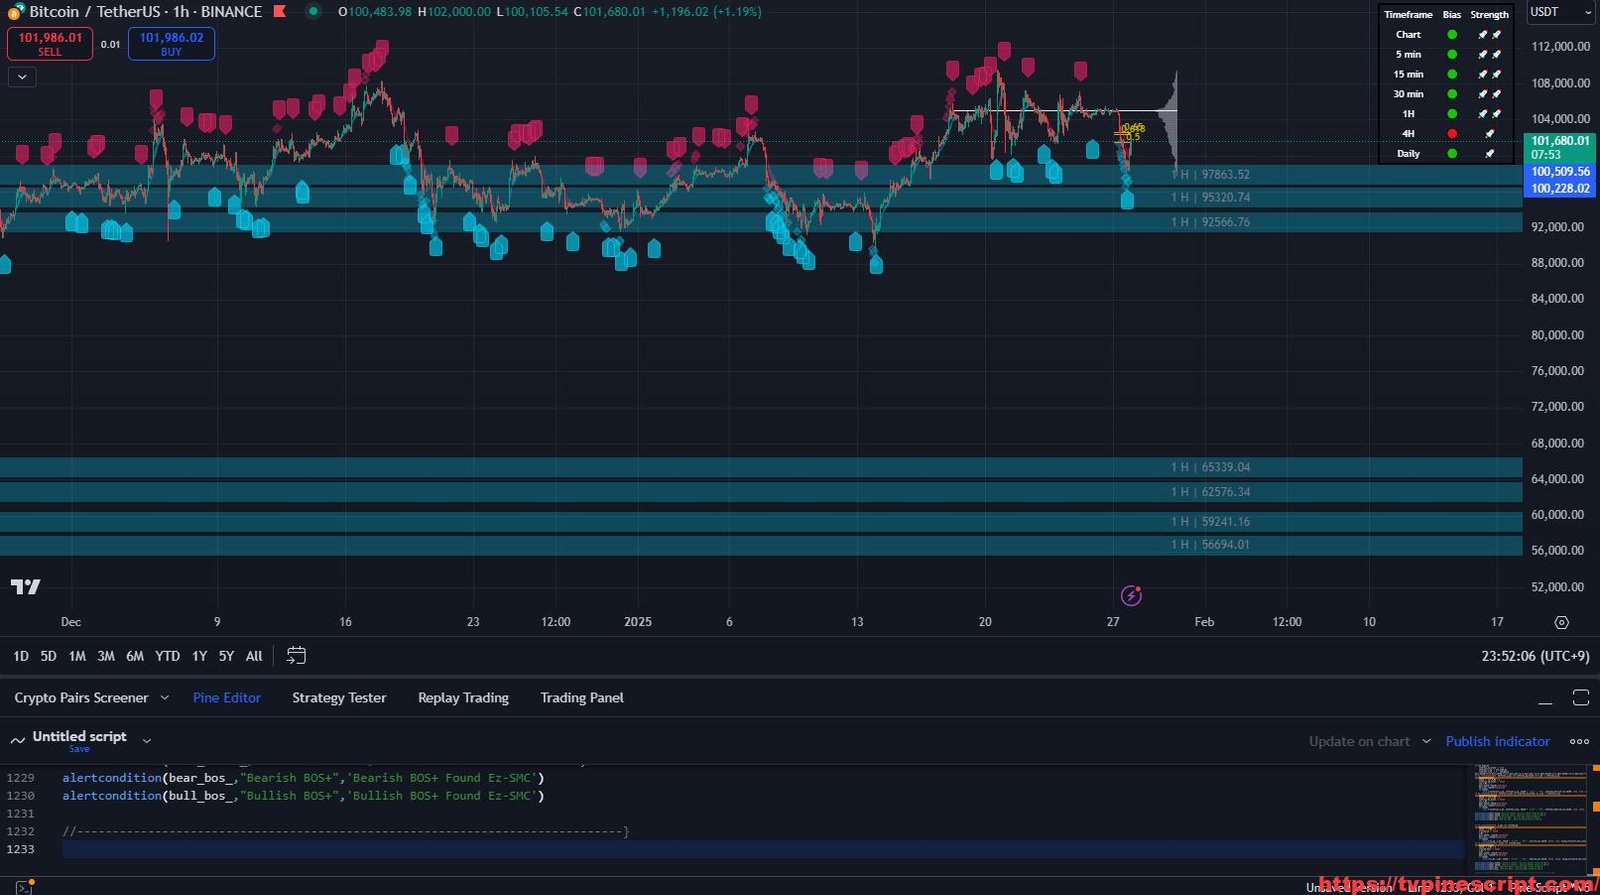This screenshot has width=1600, height=895.
Task: Click the red flag icon beside BINANCE
Action: click(x=280, y=12)
